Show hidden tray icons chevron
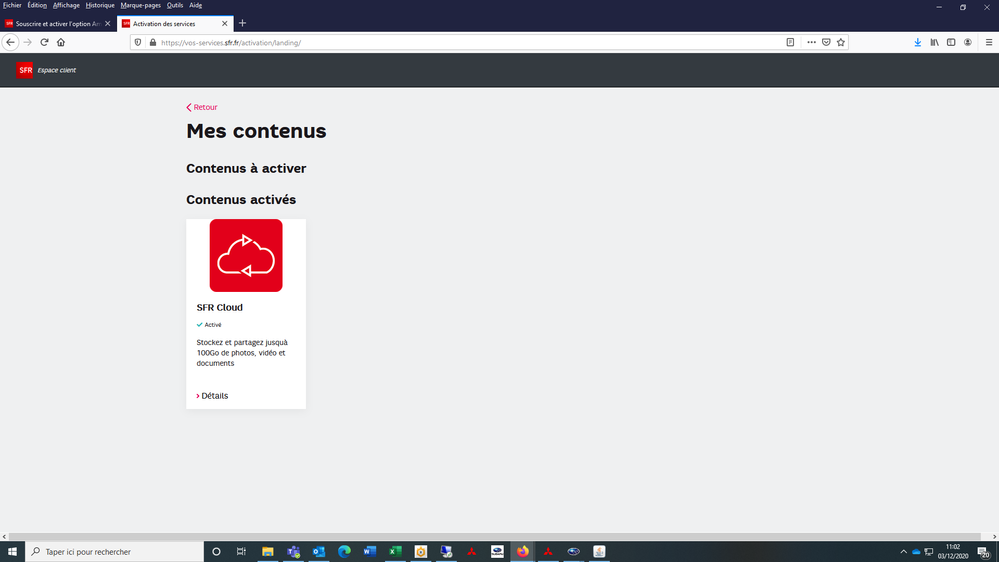Viewport: 999px width, 562px height. 903,552
